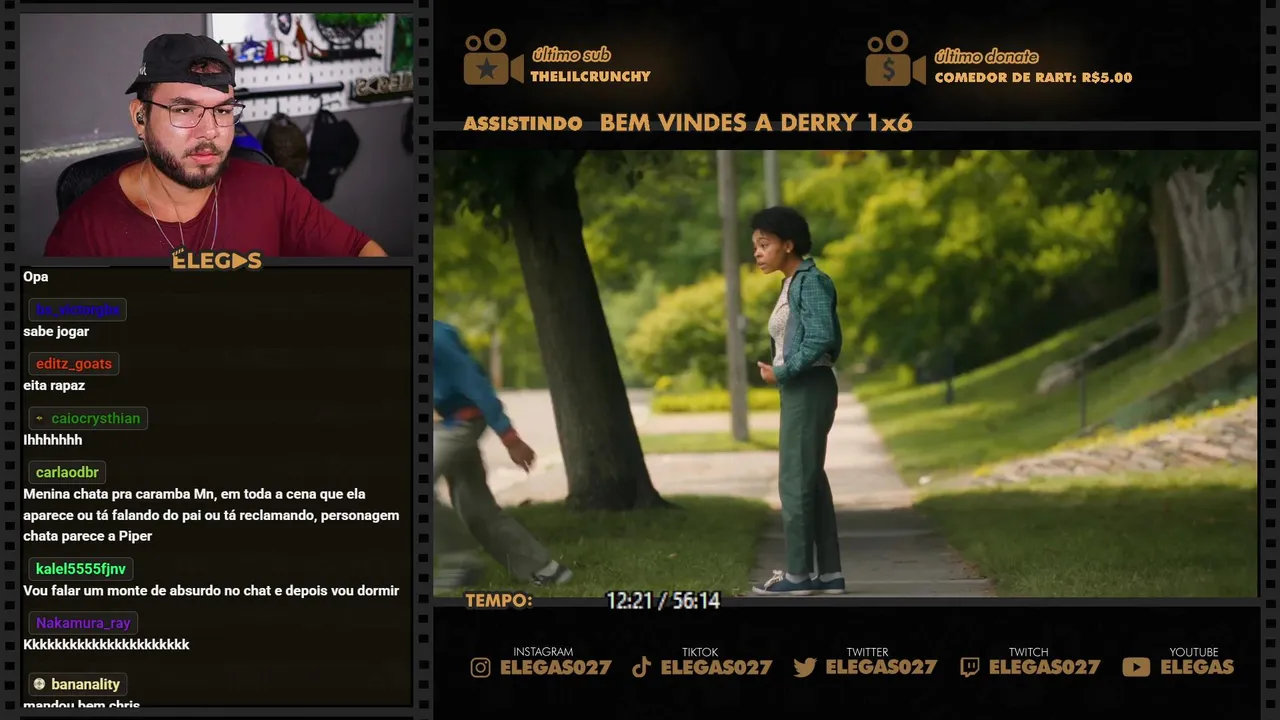This screenshot has height=720, width=1280.
Task: Click the chat message 'Ihhhhhhh'
Action: pos(52,440)
